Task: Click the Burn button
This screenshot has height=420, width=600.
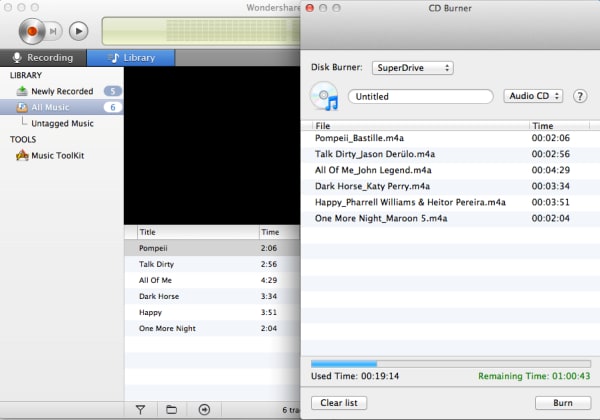Action: click(x=563, y=403)
